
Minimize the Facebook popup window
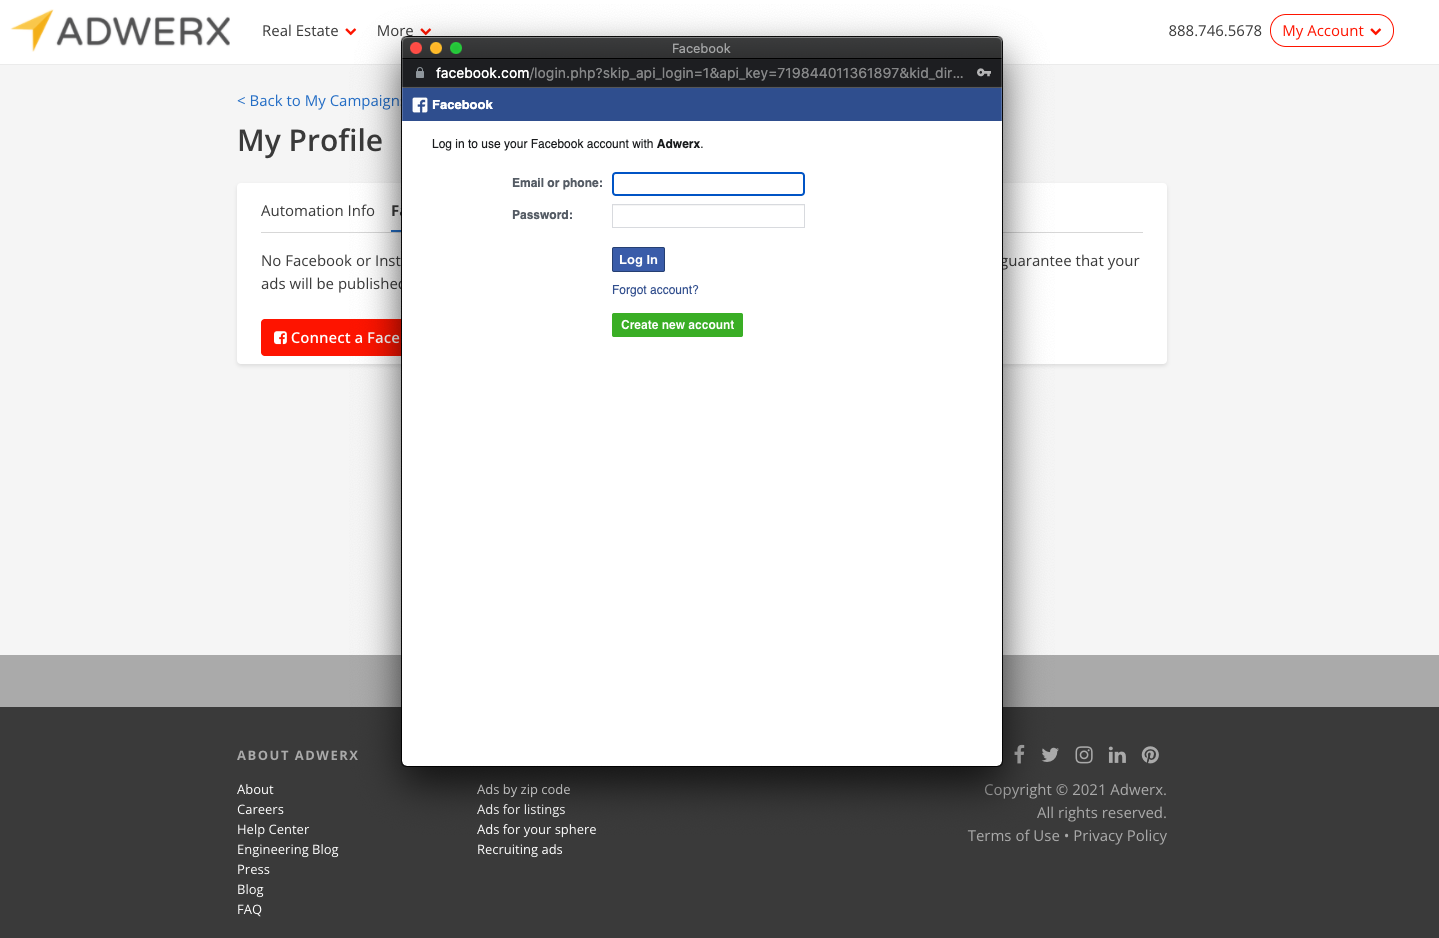436,48
